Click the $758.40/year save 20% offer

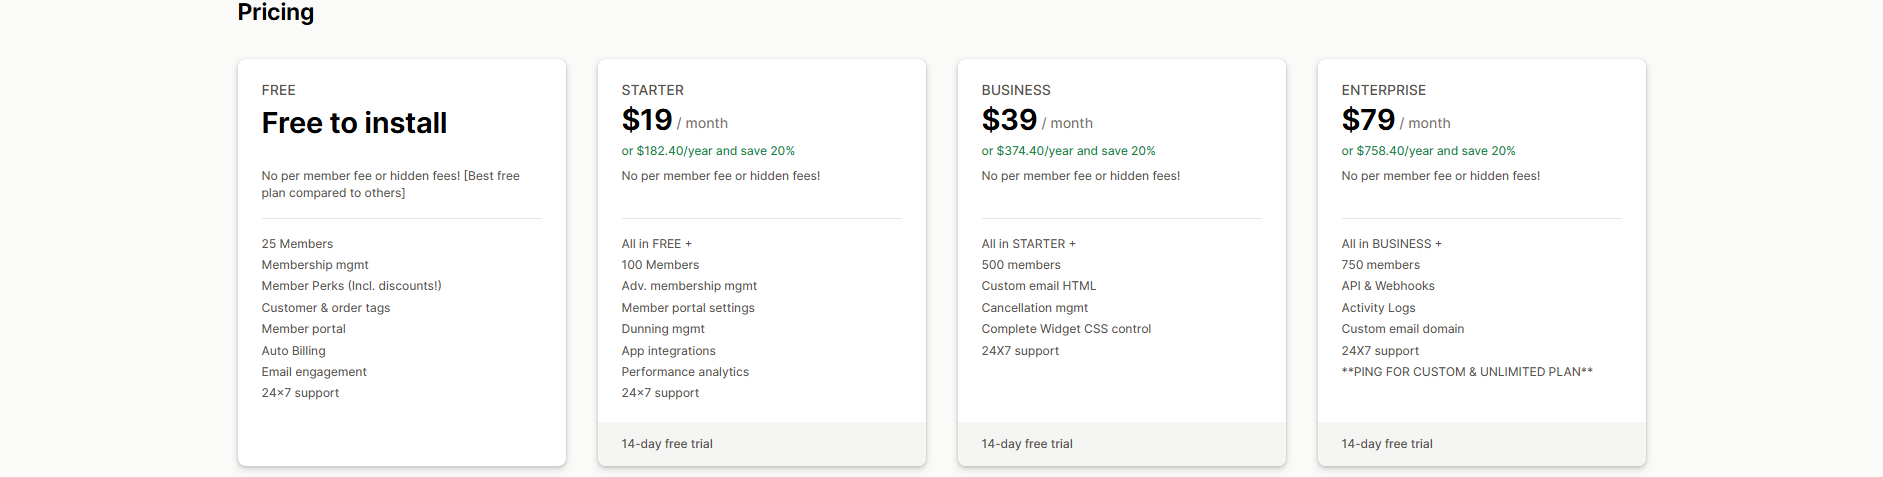click(1428, 151)
